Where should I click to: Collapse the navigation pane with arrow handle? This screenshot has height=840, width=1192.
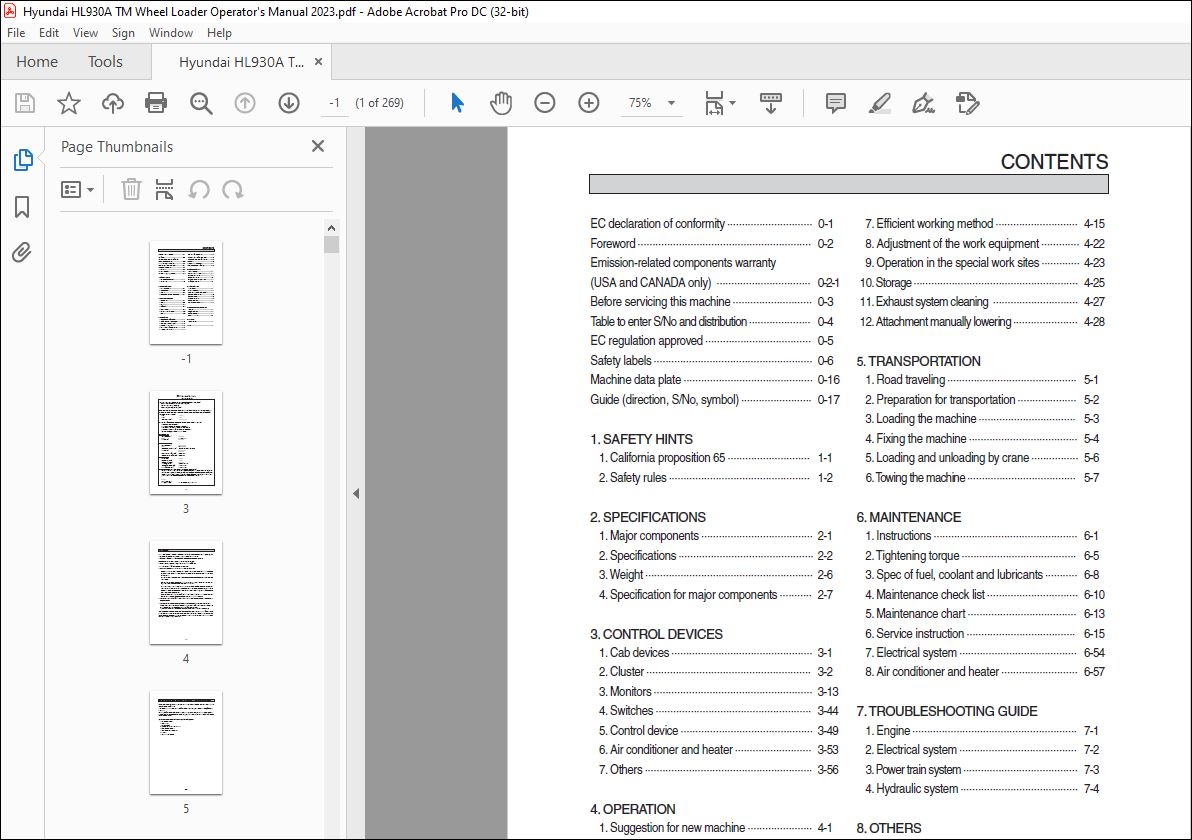click(x=355, y=493)
